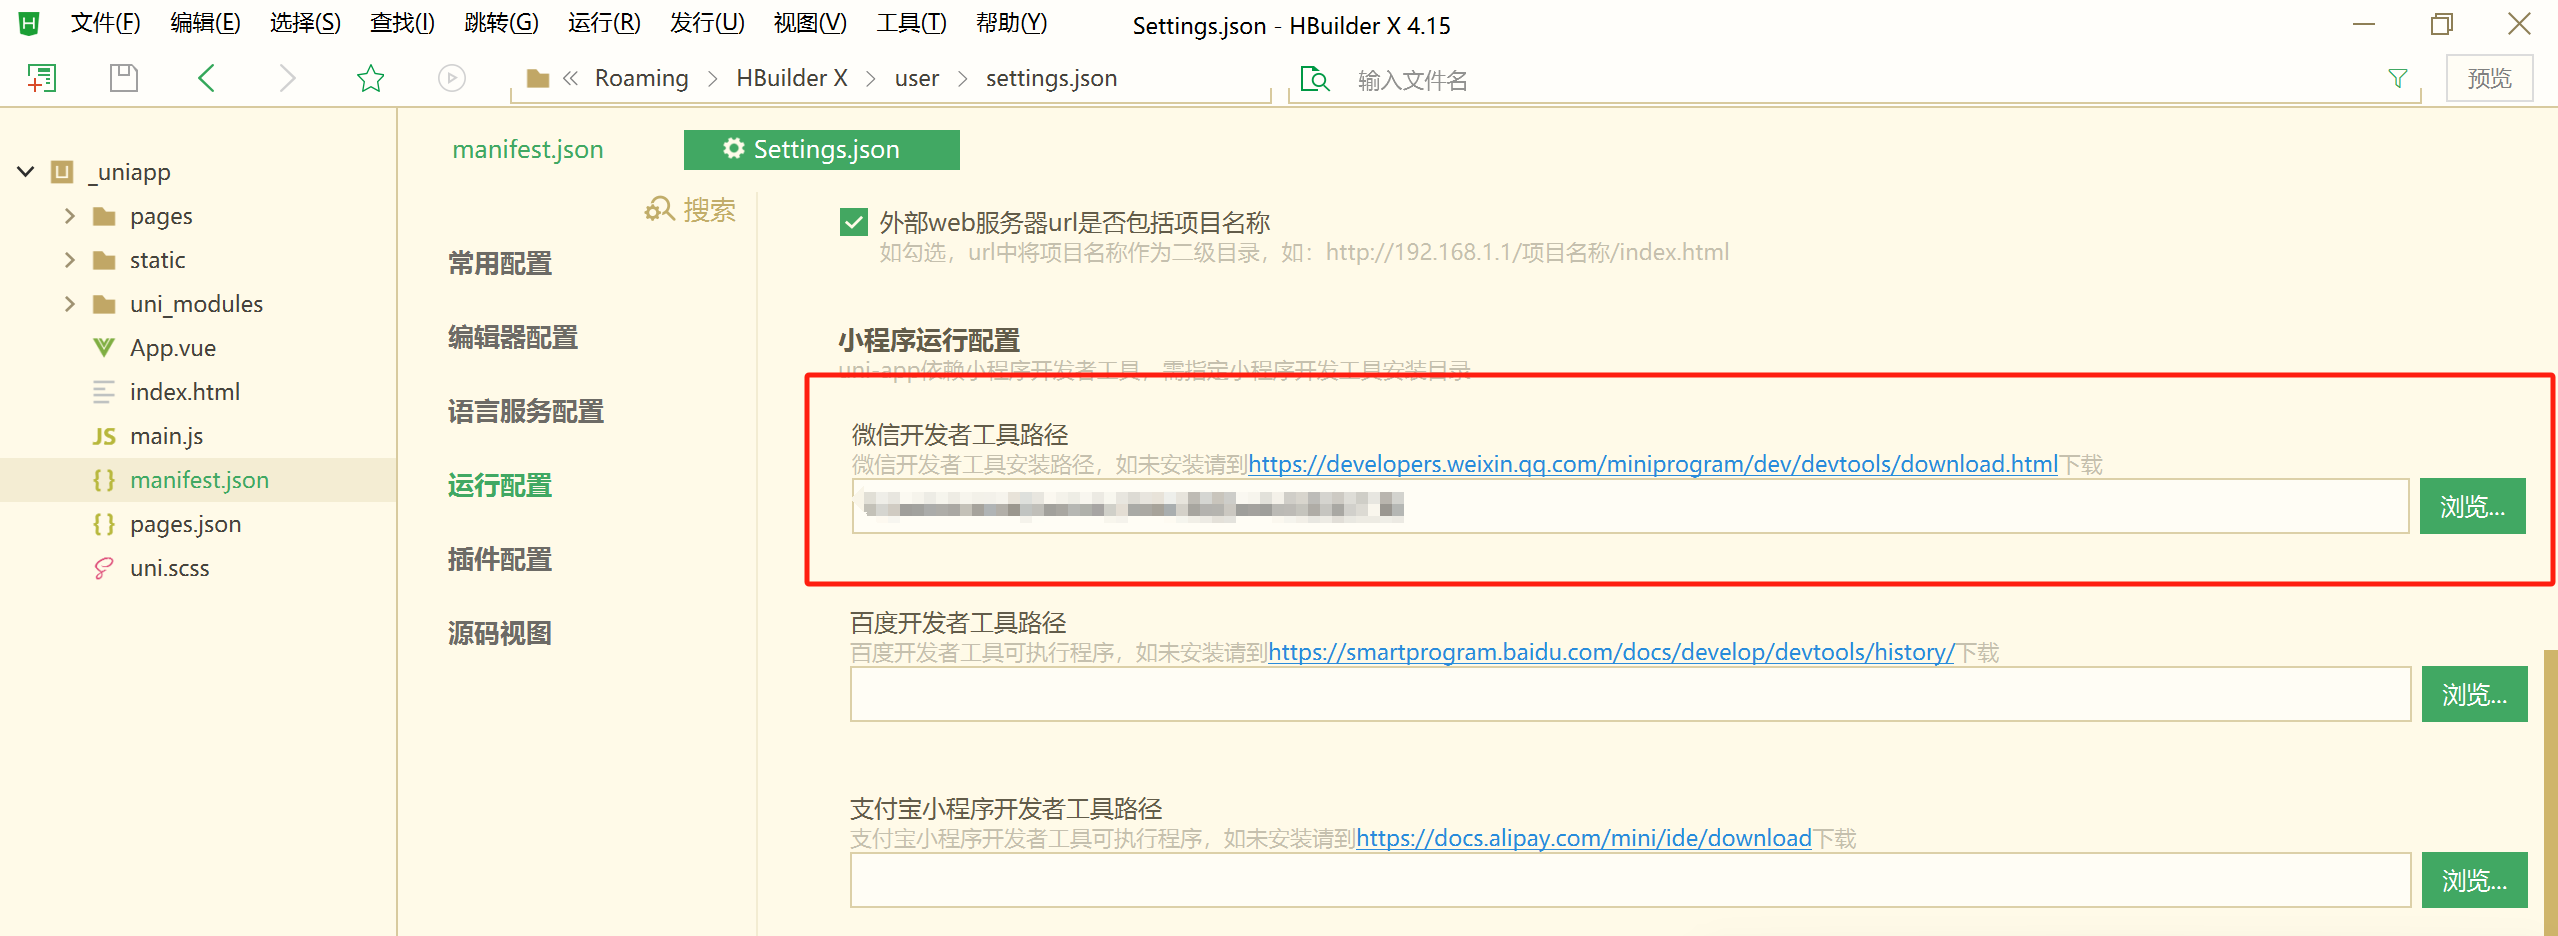Open 语言服务配置 settings section

click(526, 411)
